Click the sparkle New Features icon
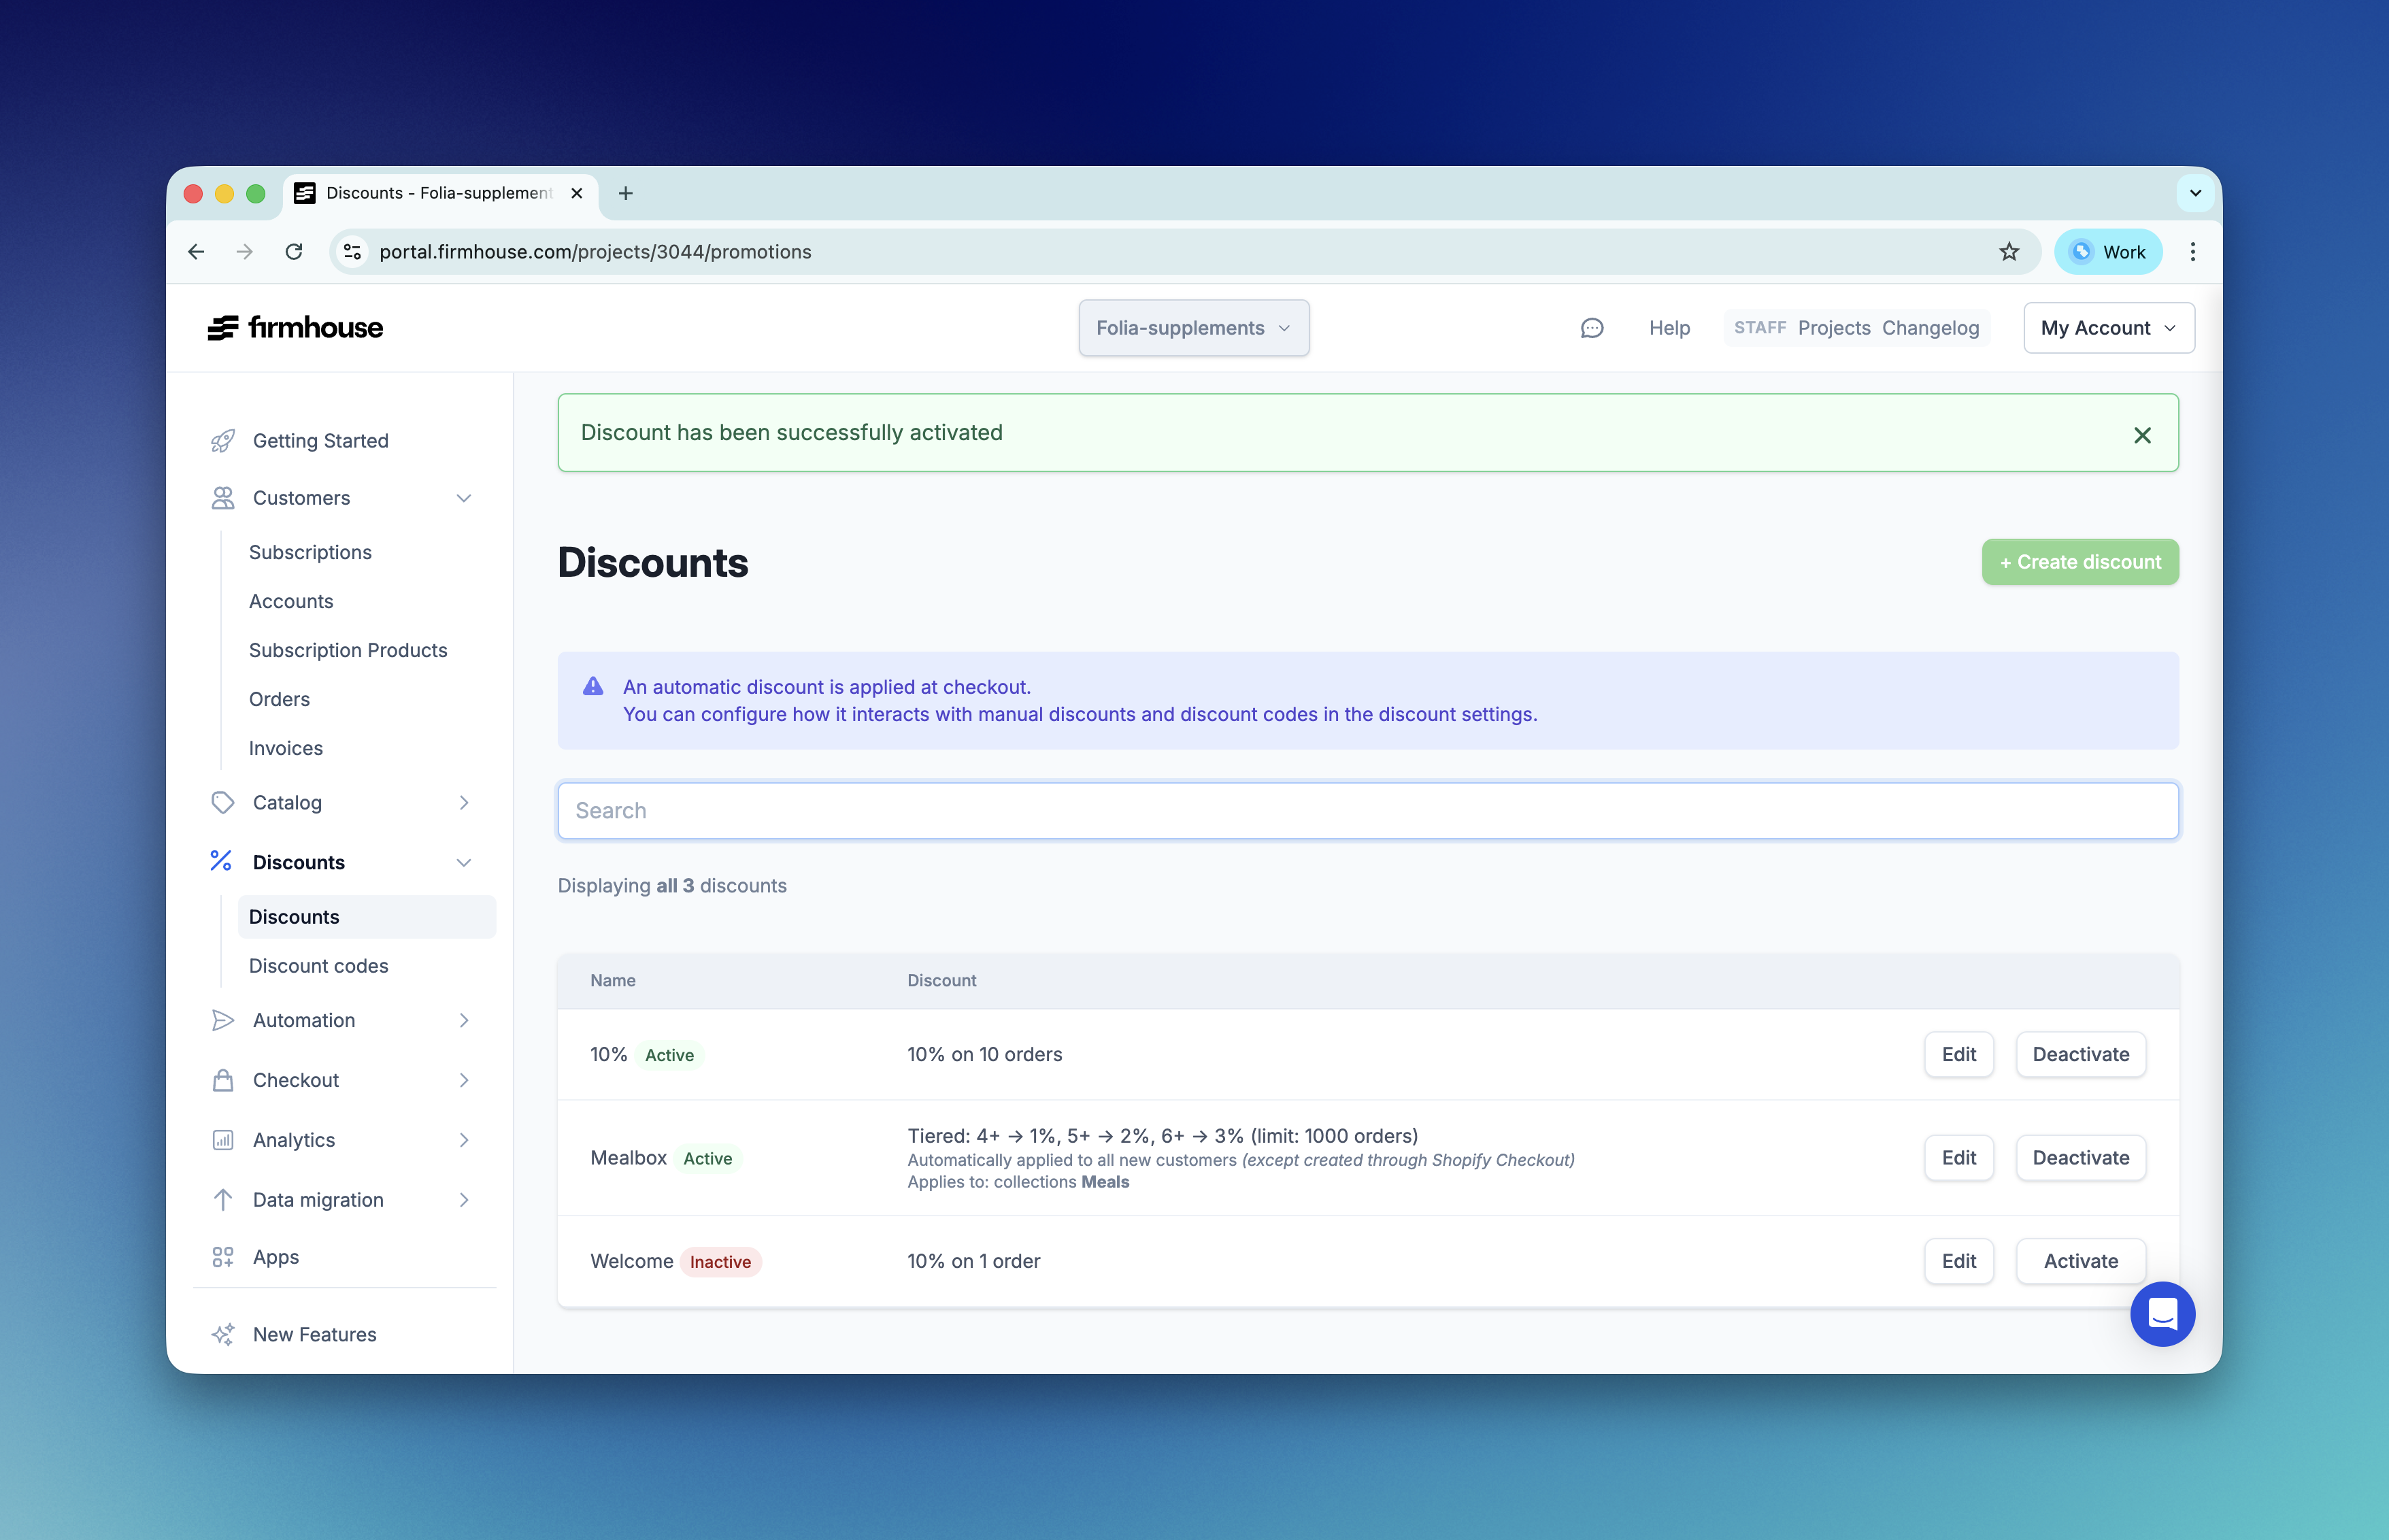Screen dimensions: 2389x1540 [222, 1334]
